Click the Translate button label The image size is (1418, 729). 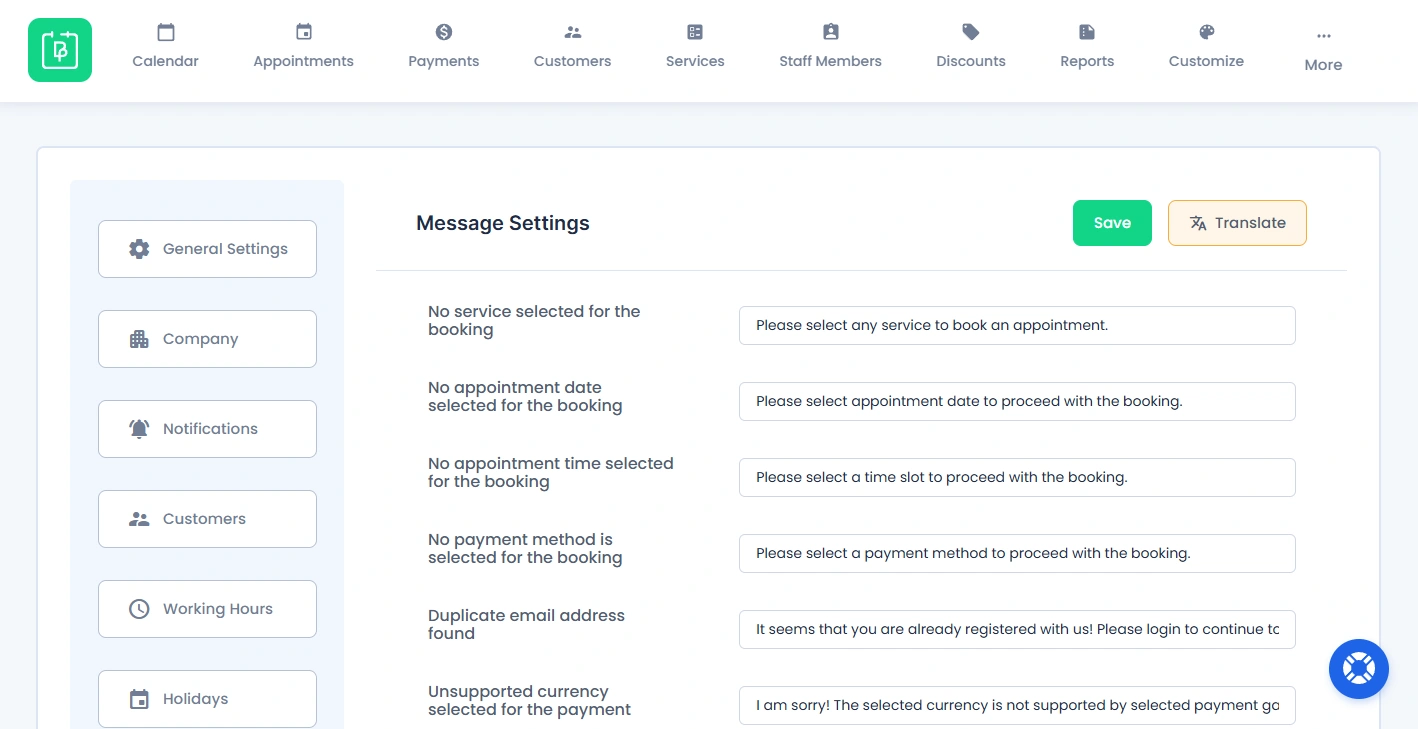[x=1250, y=223]
